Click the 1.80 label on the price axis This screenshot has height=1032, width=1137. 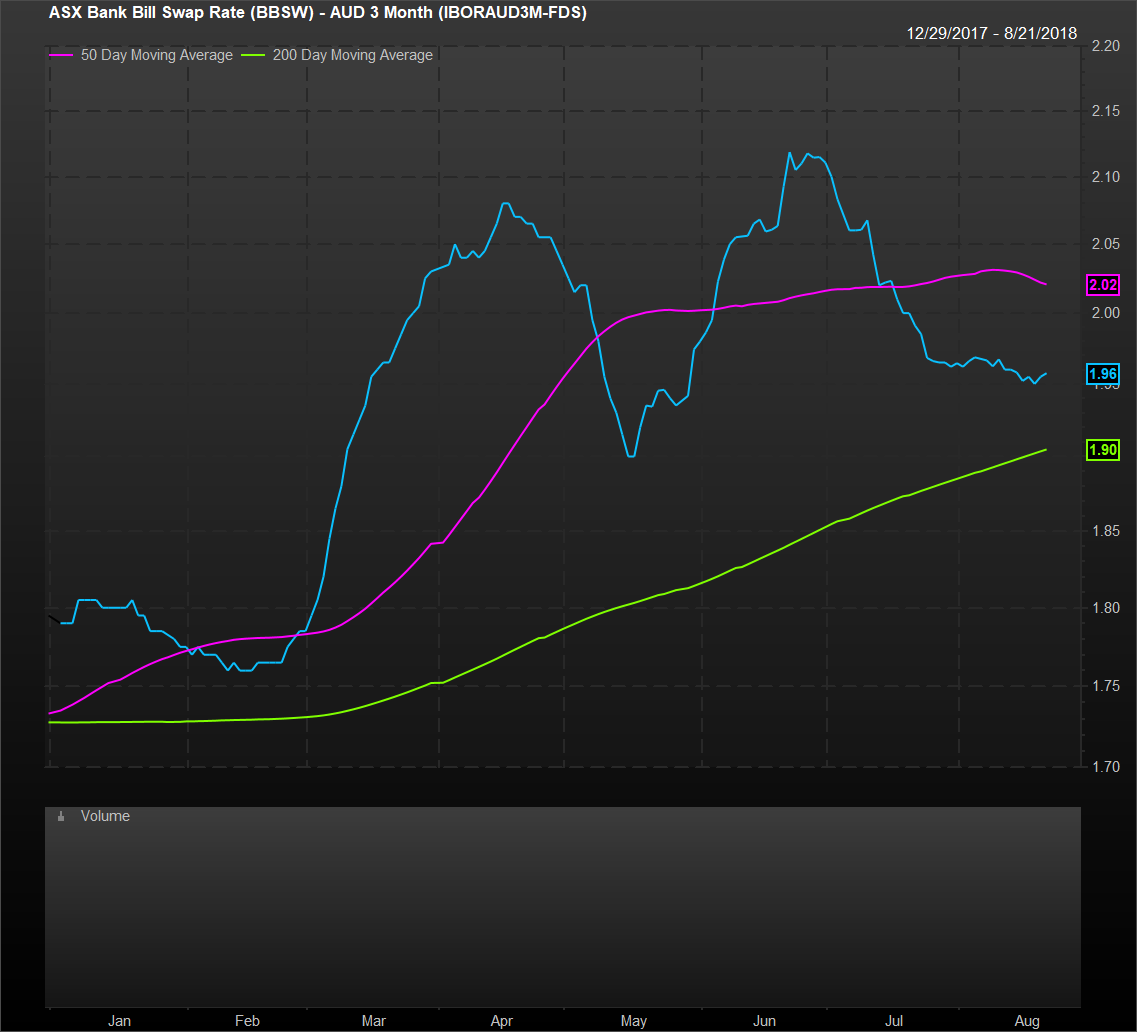(1105, 607)
